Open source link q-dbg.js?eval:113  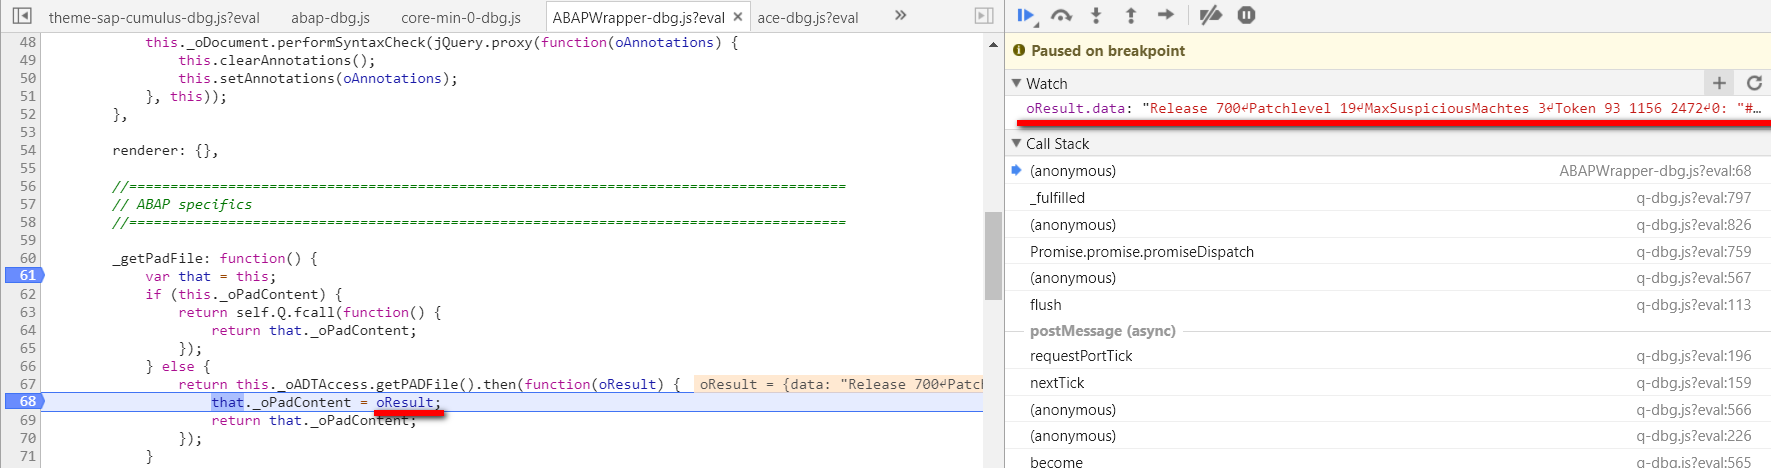pos(1693,305)
